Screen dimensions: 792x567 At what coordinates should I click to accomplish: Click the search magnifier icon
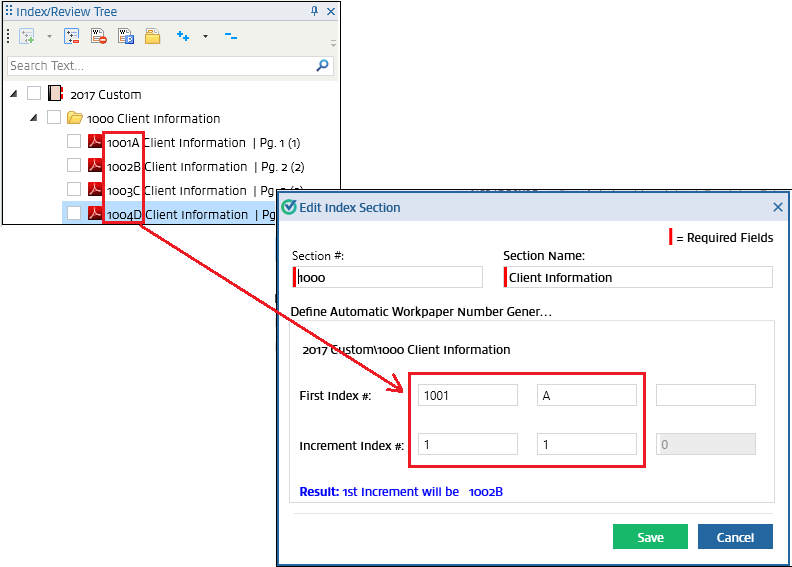click(x=322, y=66)
